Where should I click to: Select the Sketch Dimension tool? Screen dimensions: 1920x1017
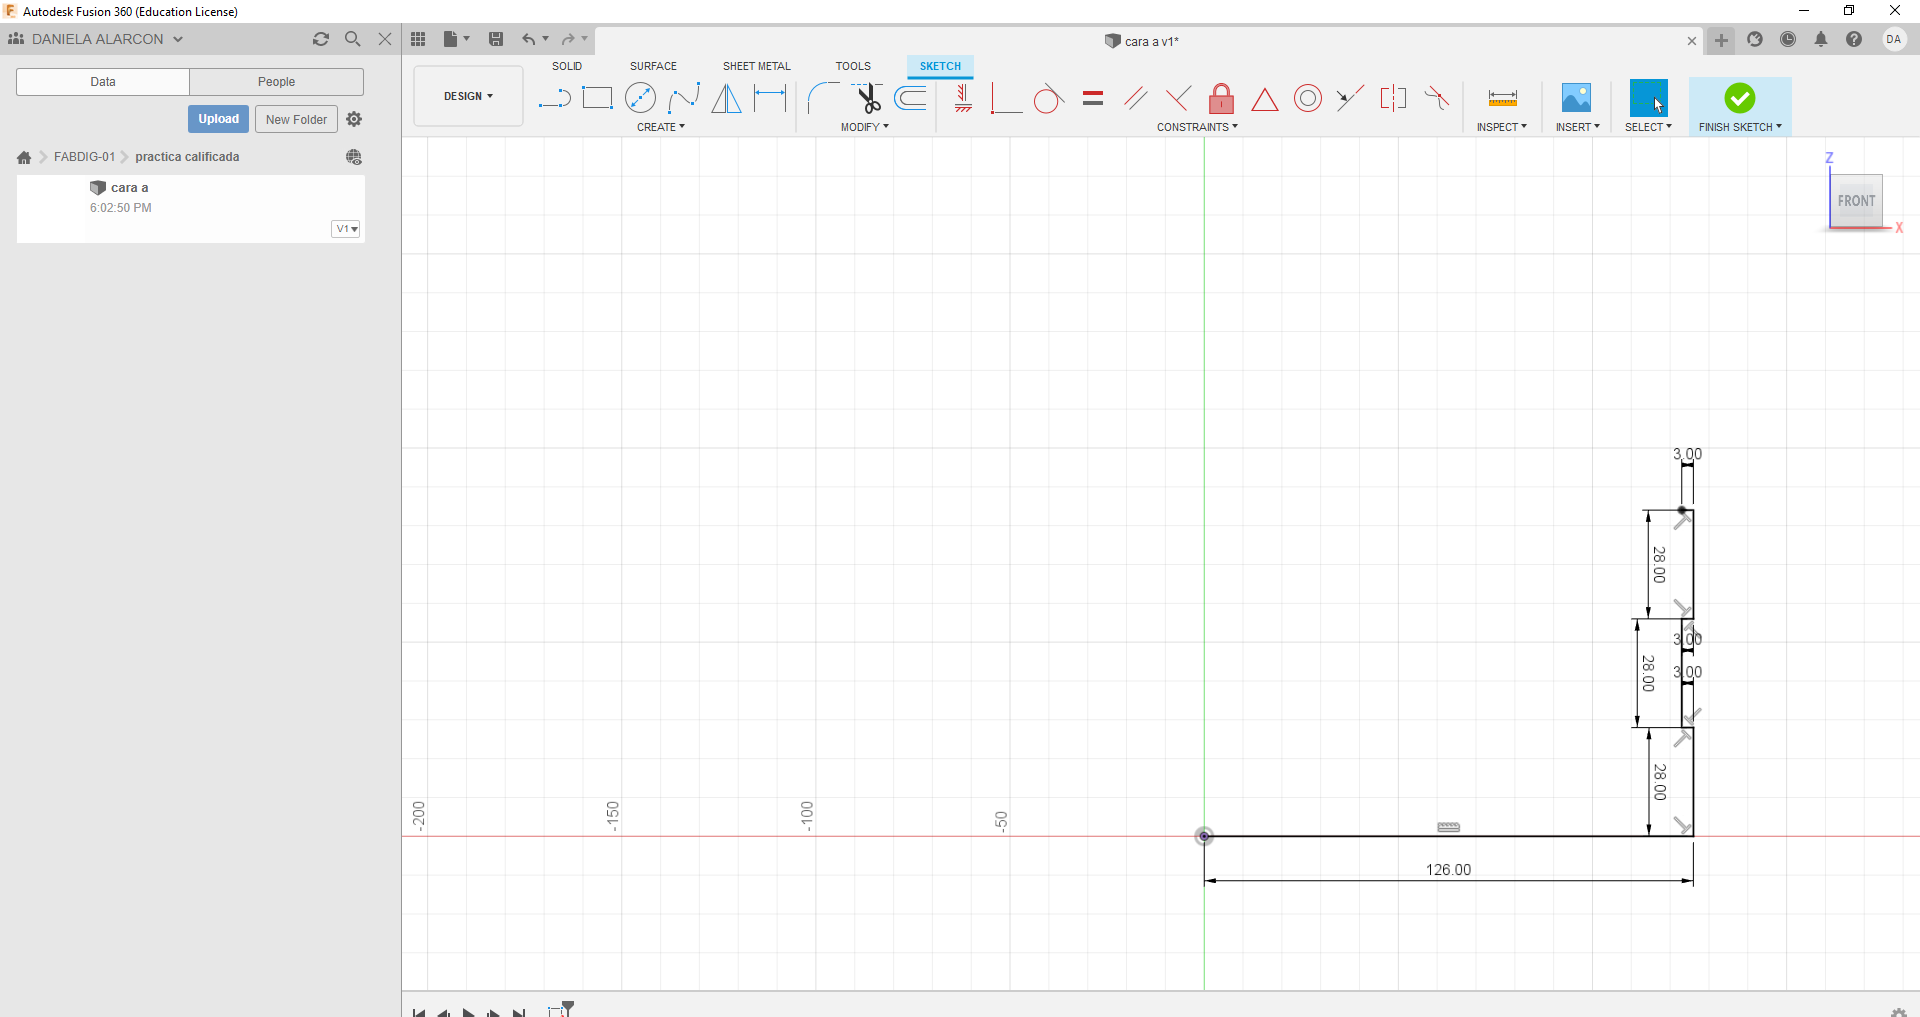tap(770, 98)
